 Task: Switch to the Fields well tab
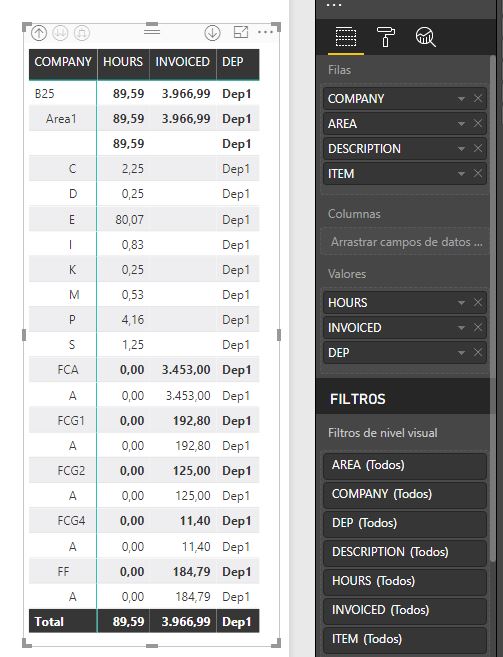[346, 37]
